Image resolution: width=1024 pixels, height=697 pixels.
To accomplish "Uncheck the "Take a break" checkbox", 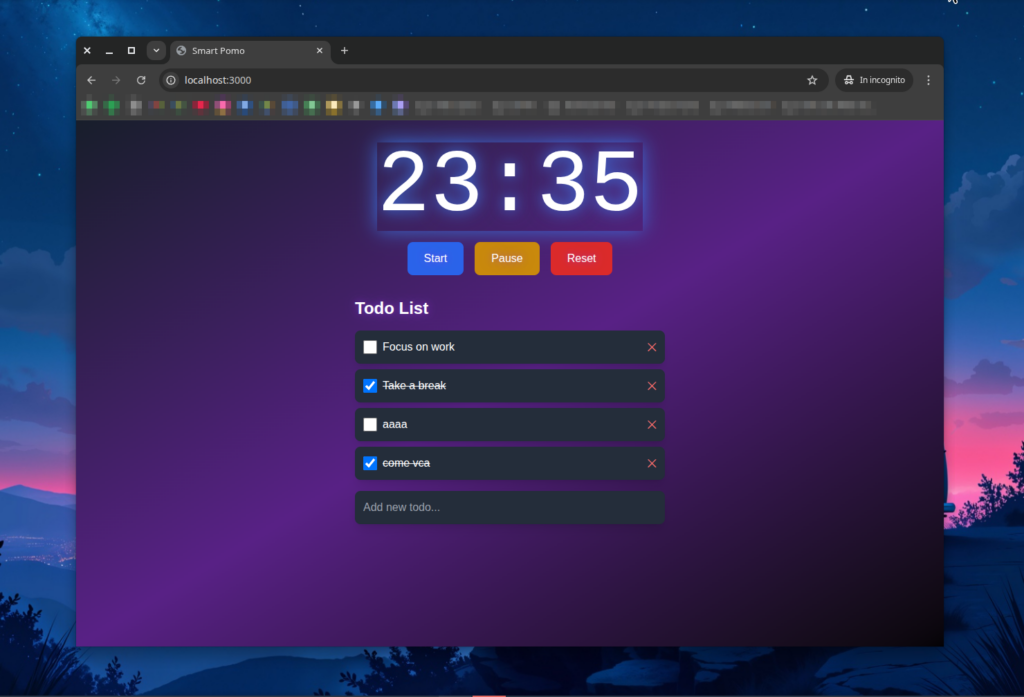I will coord(370,386).
